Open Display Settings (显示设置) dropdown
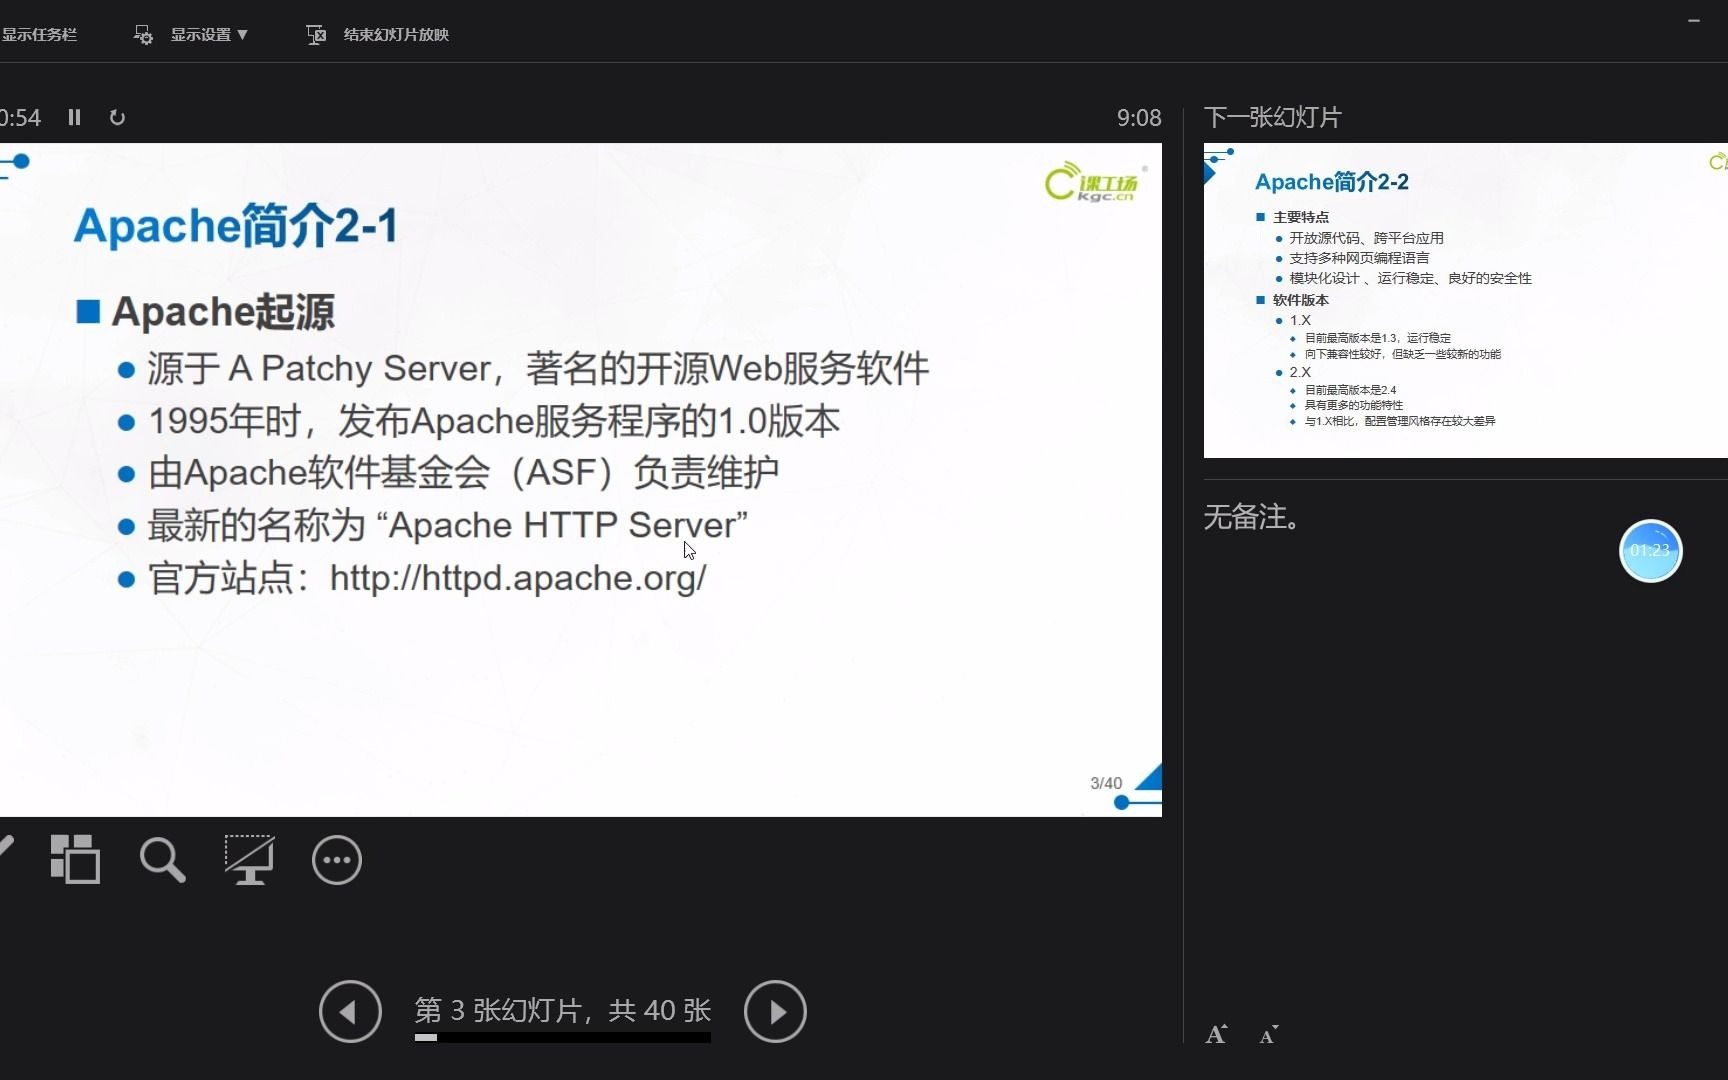 click(x=208, y=34)
